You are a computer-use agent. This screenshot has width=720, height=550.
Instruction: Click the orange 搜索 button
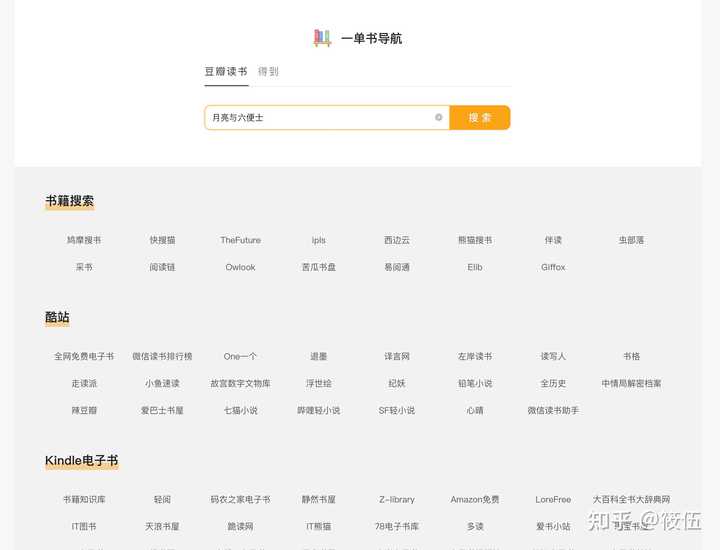pos(480,118)
